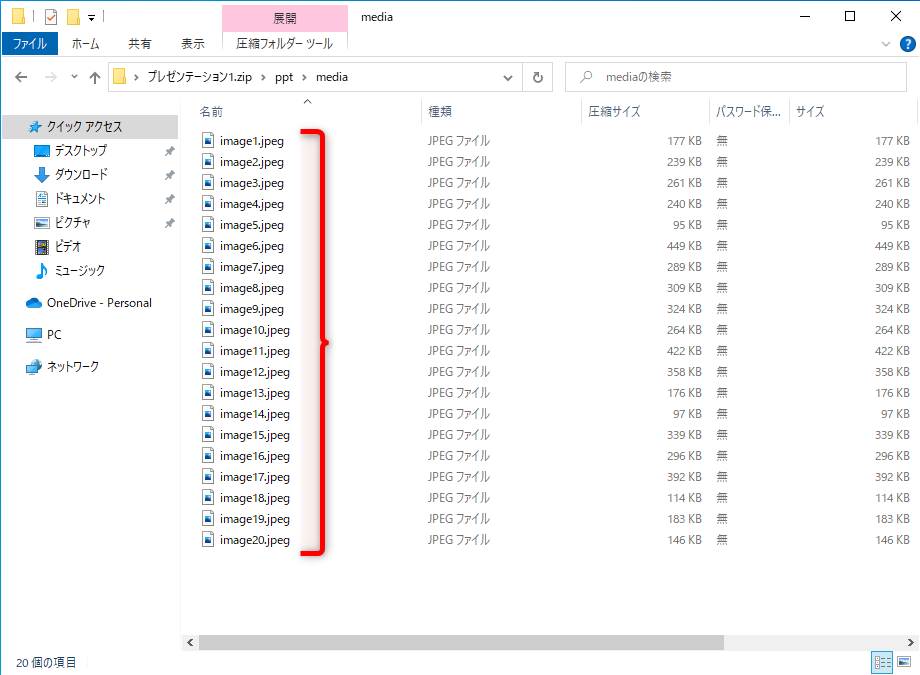
Task: Open the ファイル menu
Action: pos(32,43)
